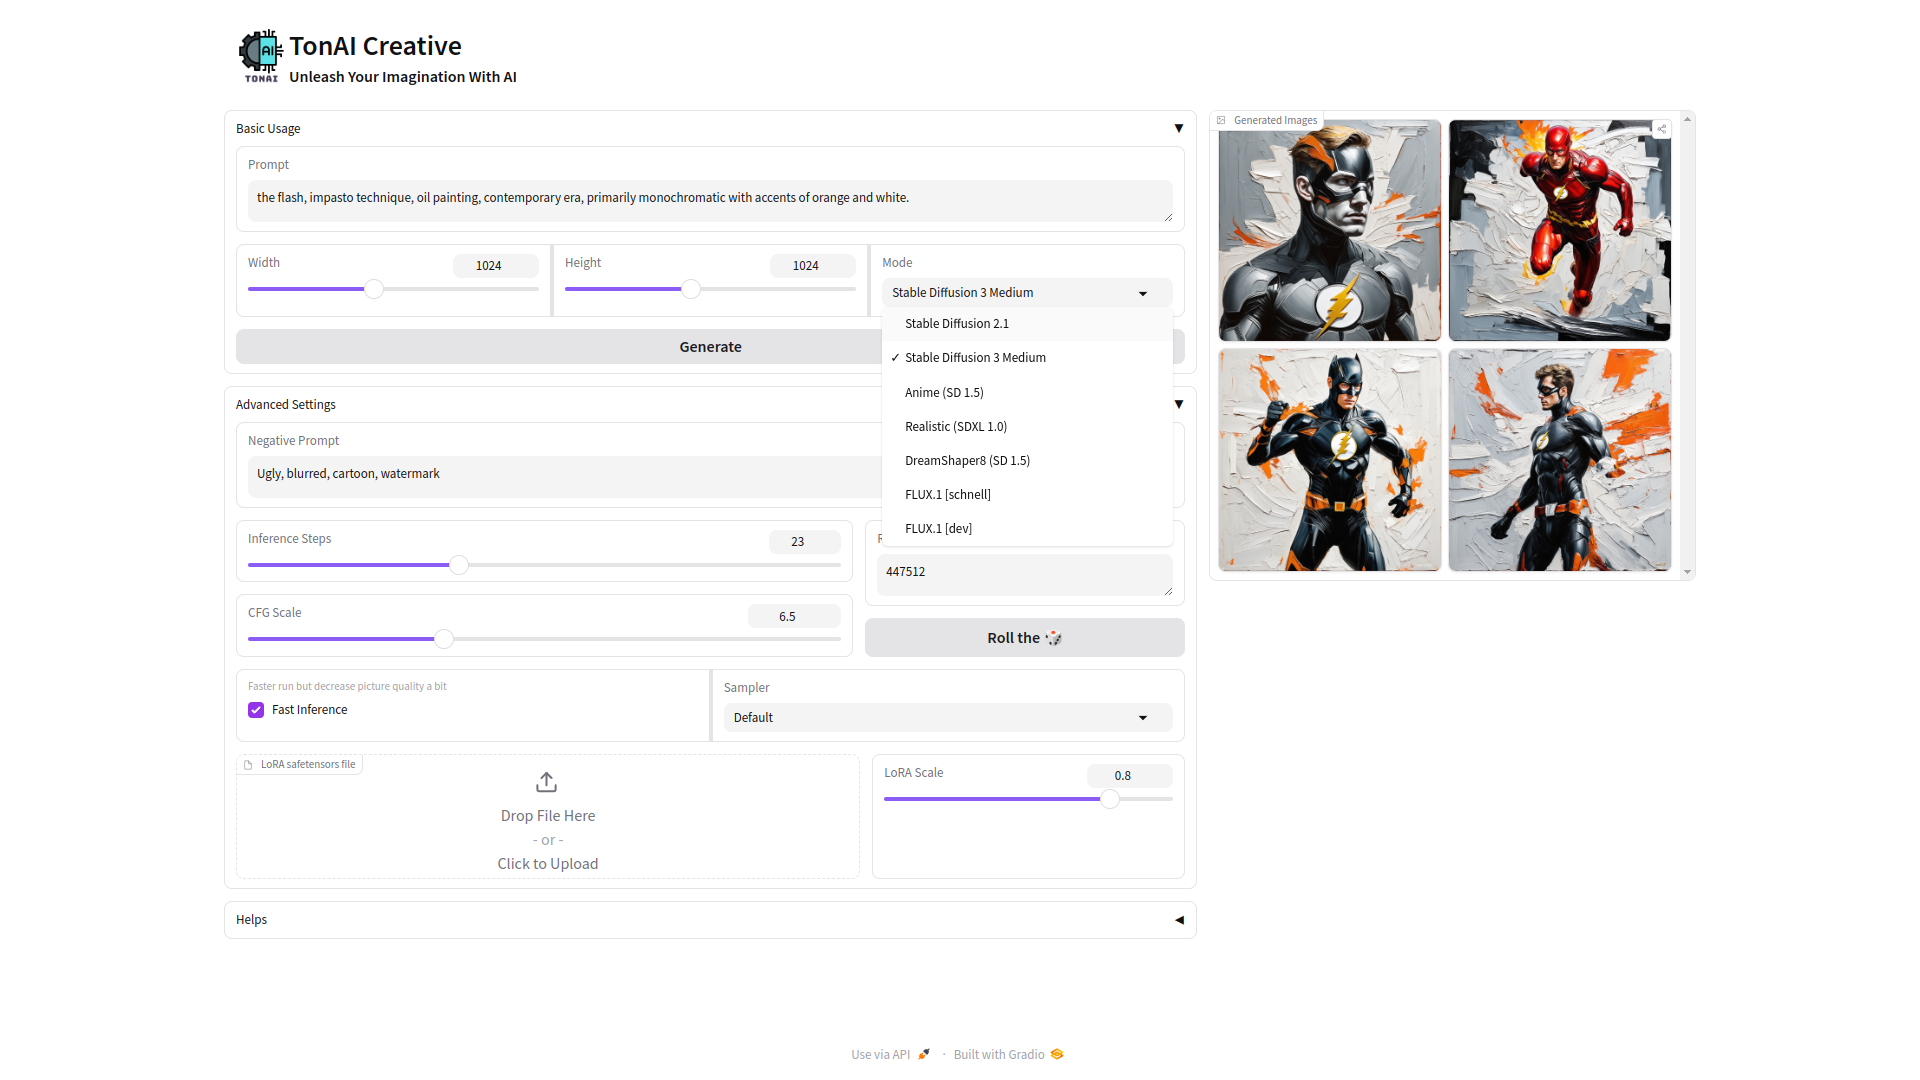Click the TonAI logo icon
The height and width of the screenshot is (1080, 1920).
click(x=261, y=57)
